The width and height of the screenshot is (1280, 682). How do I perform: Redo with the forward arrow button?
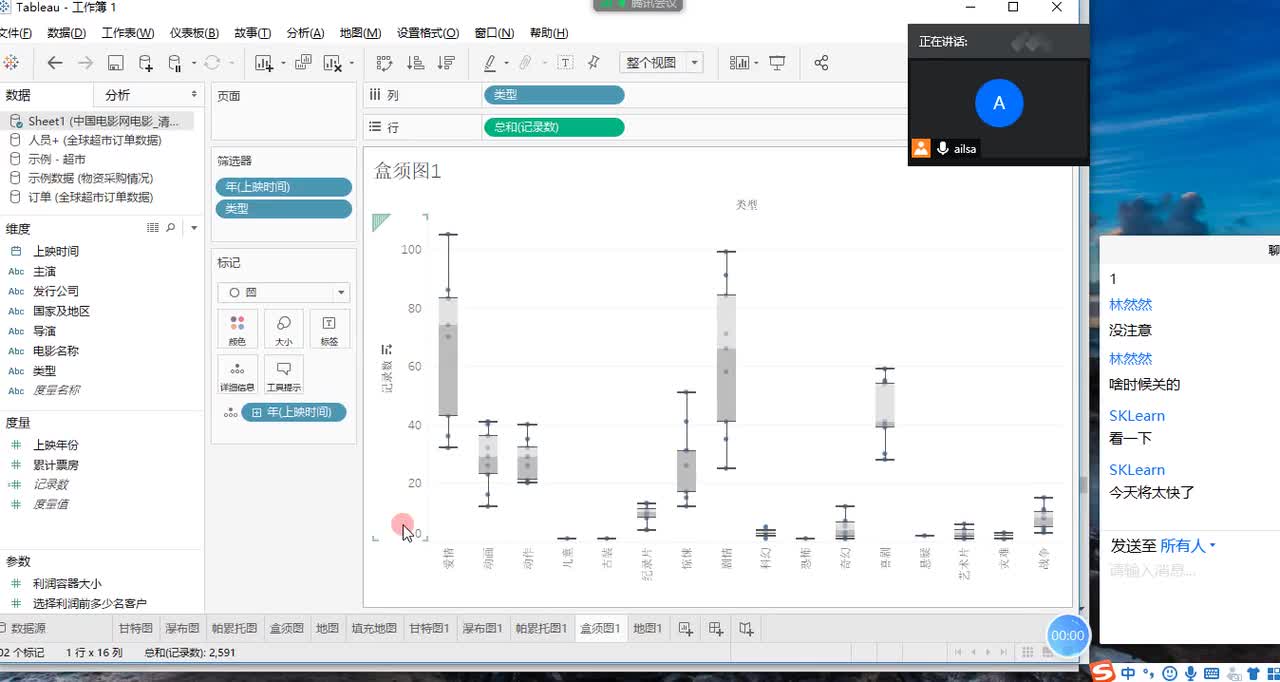click(x=86, y=63)
